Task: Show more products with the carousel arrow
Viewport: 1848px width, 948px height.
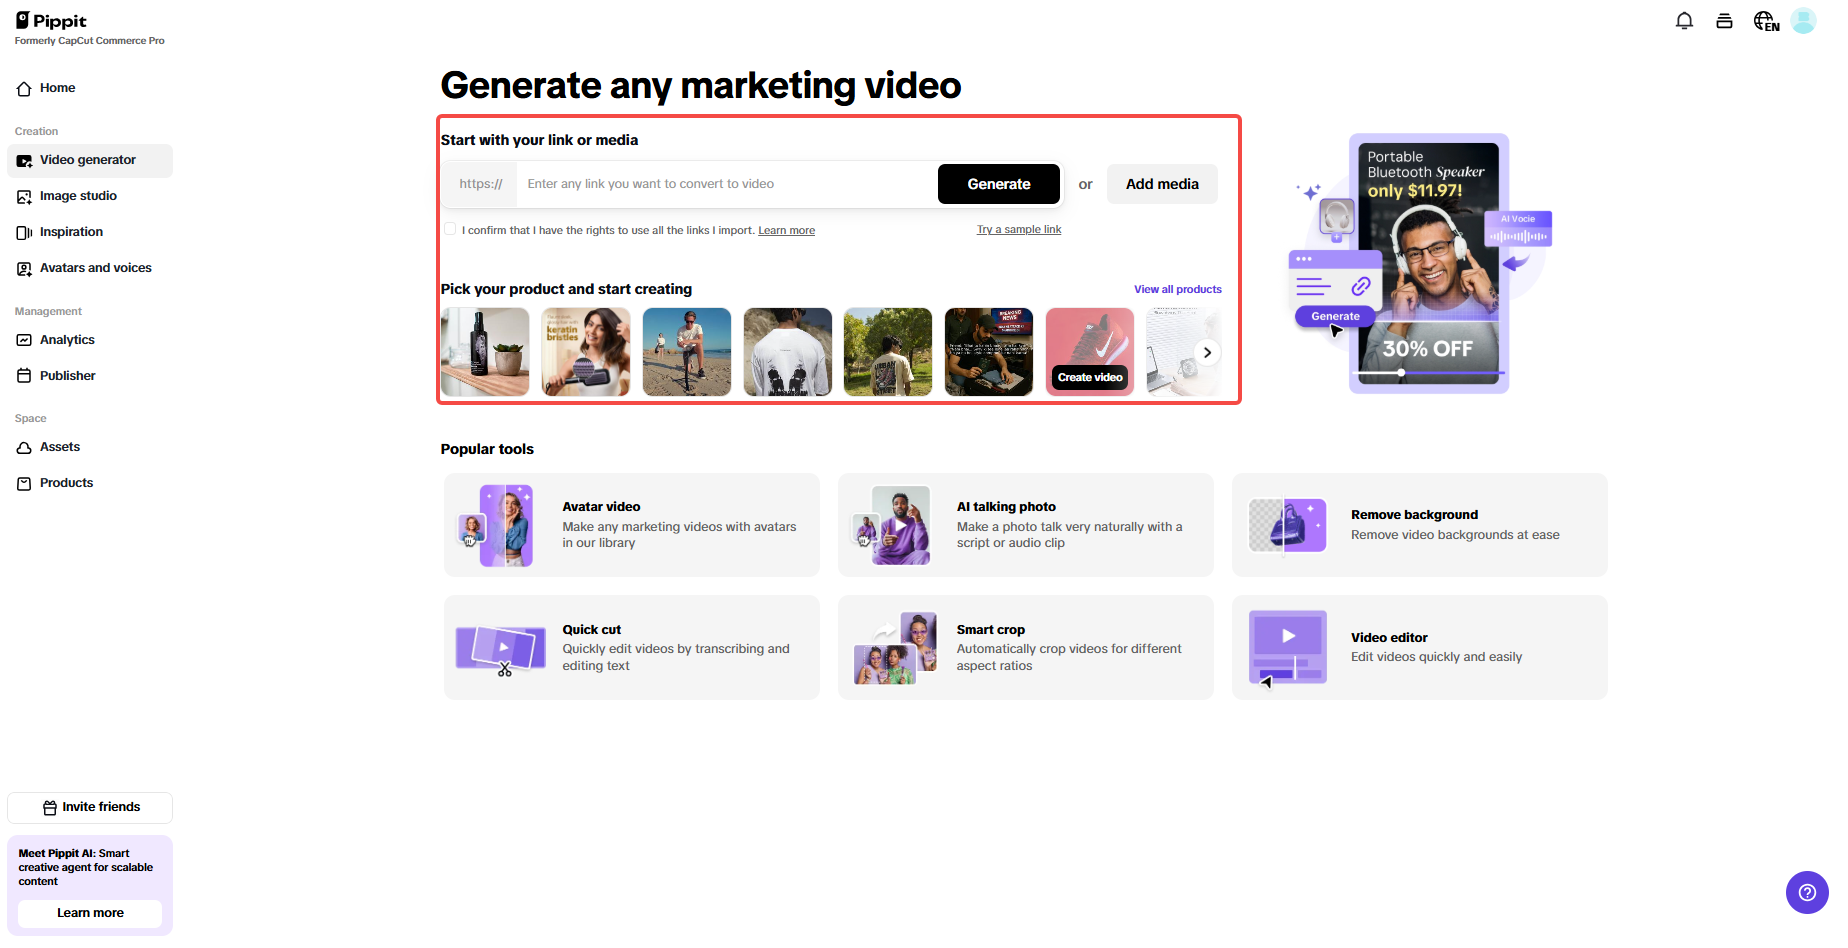Action: point(1207,352)
